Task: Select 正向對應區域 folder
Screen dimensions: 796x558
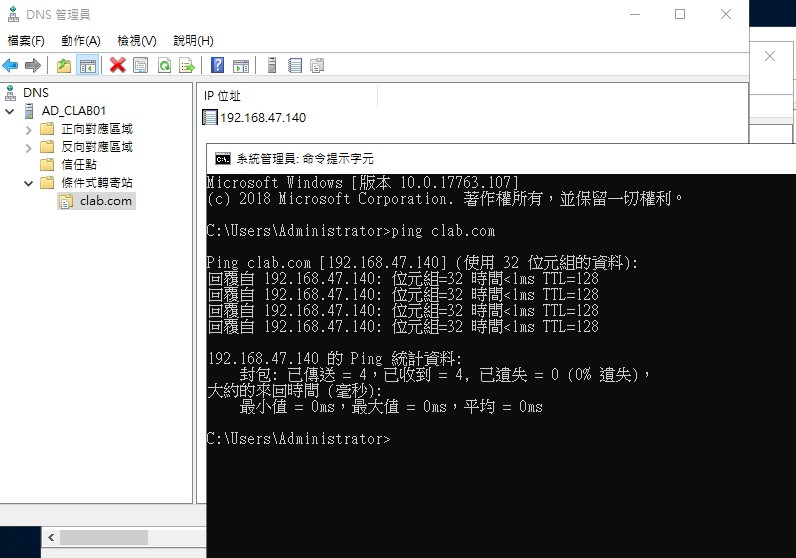Action: pos(97,129)
